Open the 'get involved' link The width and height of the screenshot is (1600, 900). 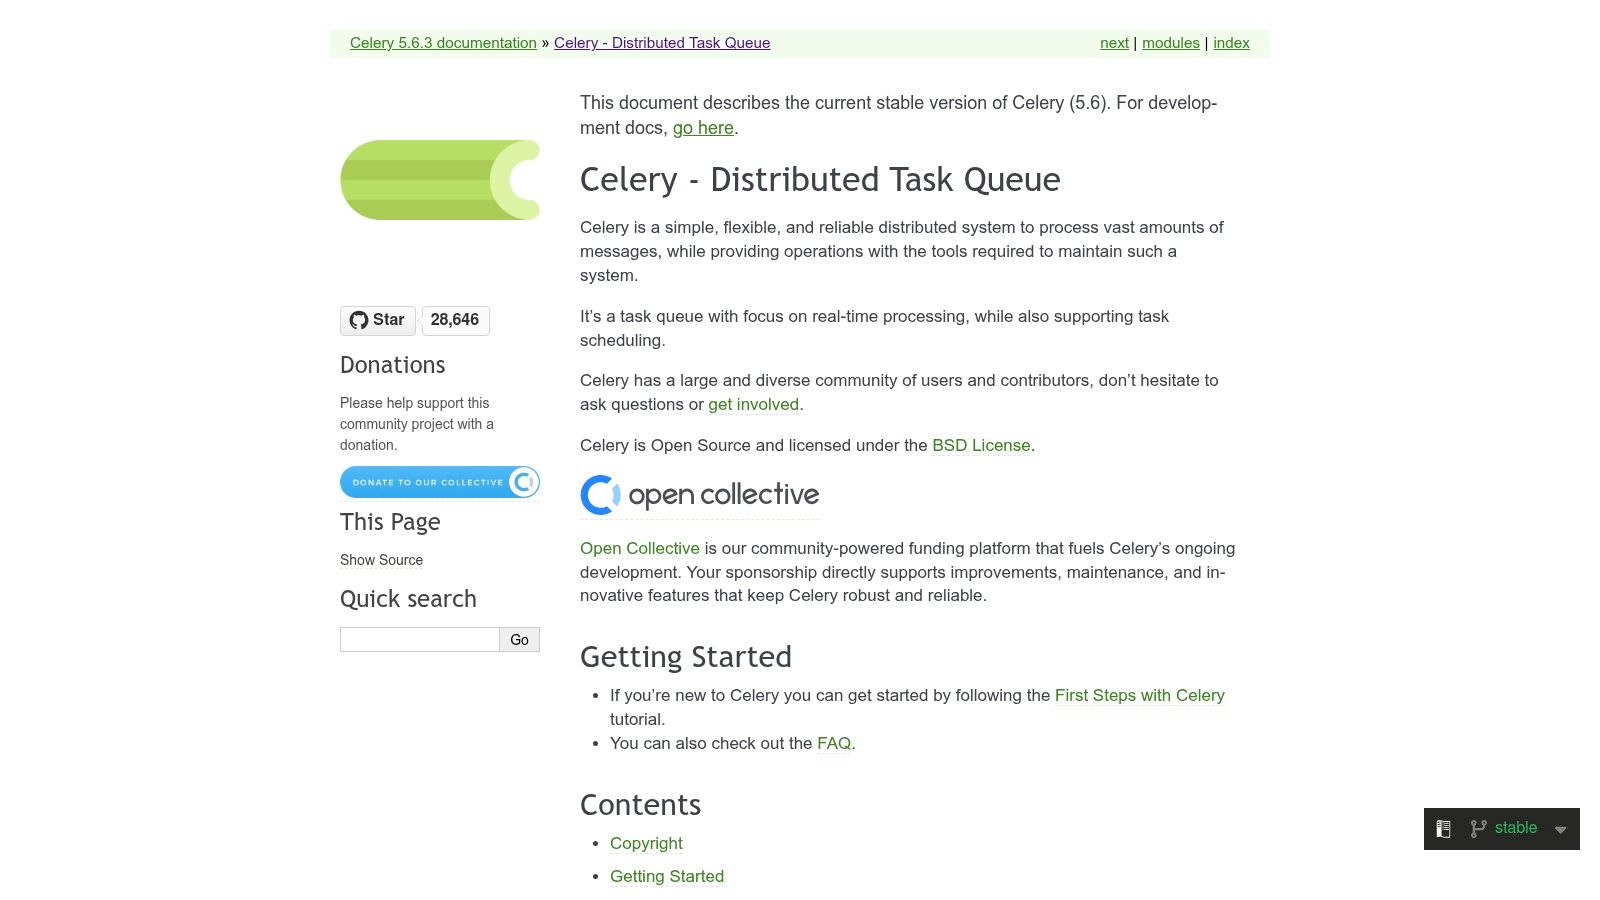[753, 404]
